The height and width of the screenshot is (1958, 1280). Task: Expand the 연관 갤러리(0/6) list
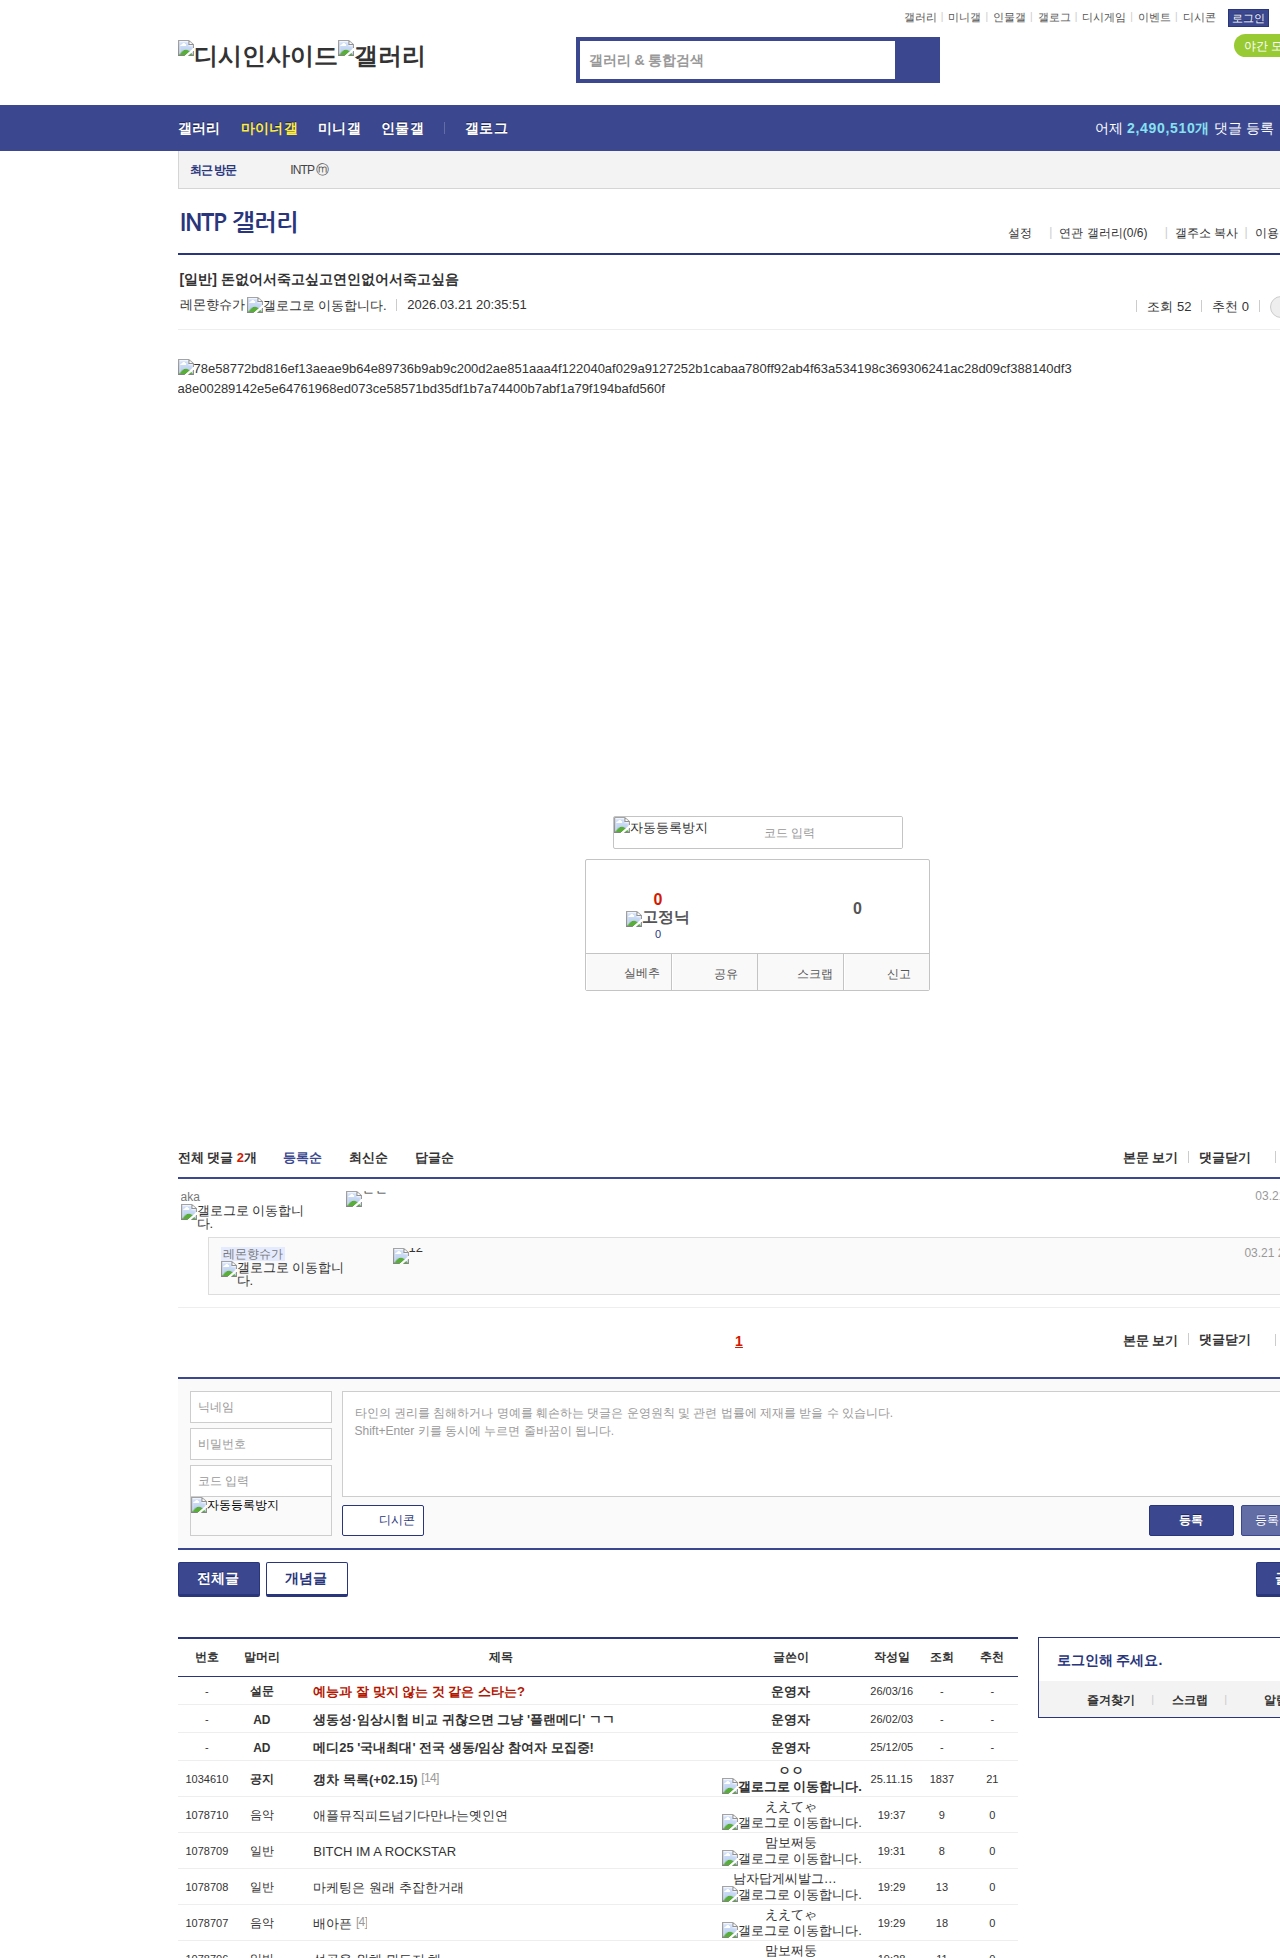[x=1103, y=233]
